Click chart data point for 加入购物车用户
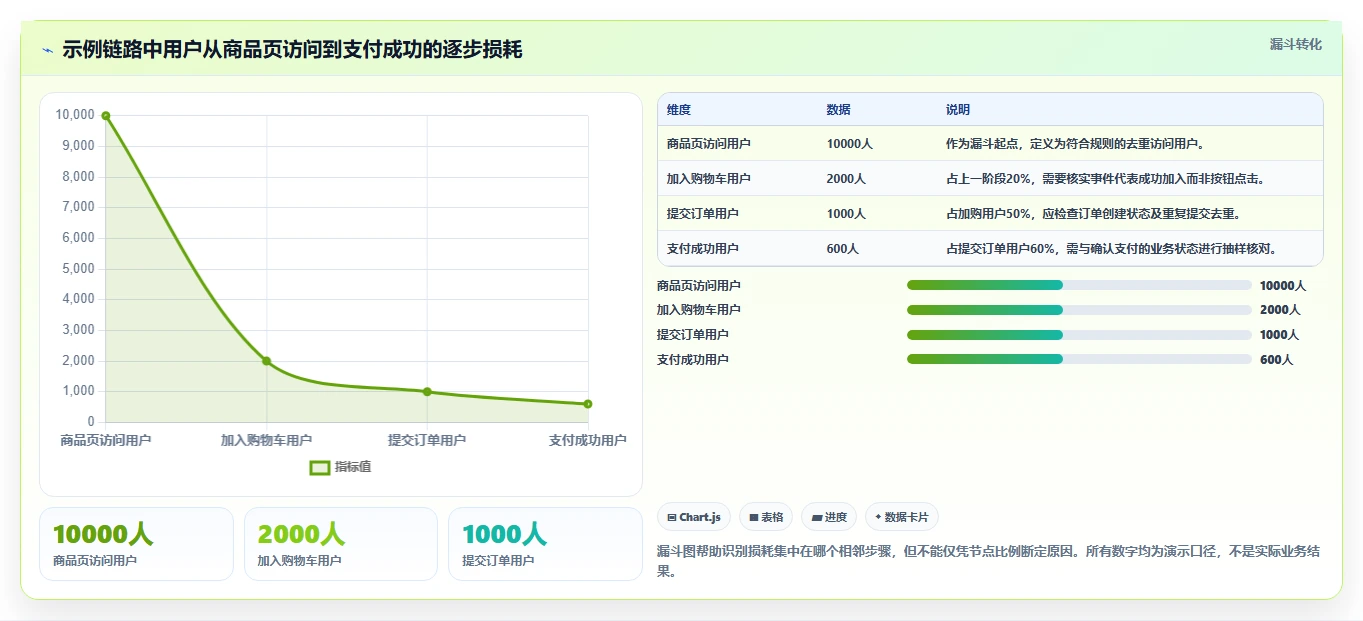 coord(266,361)
